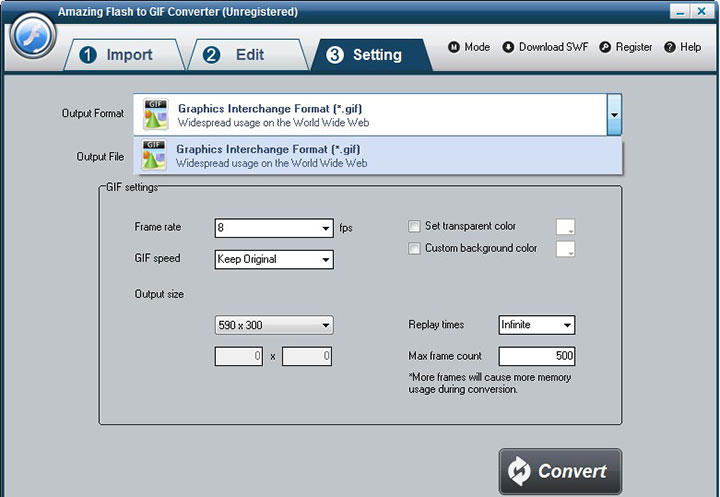Image resolution: width=720 pixels, height=497 pixels.
Task: Click the refresh icon on Convert button
Action: click(x=519, y=471)
